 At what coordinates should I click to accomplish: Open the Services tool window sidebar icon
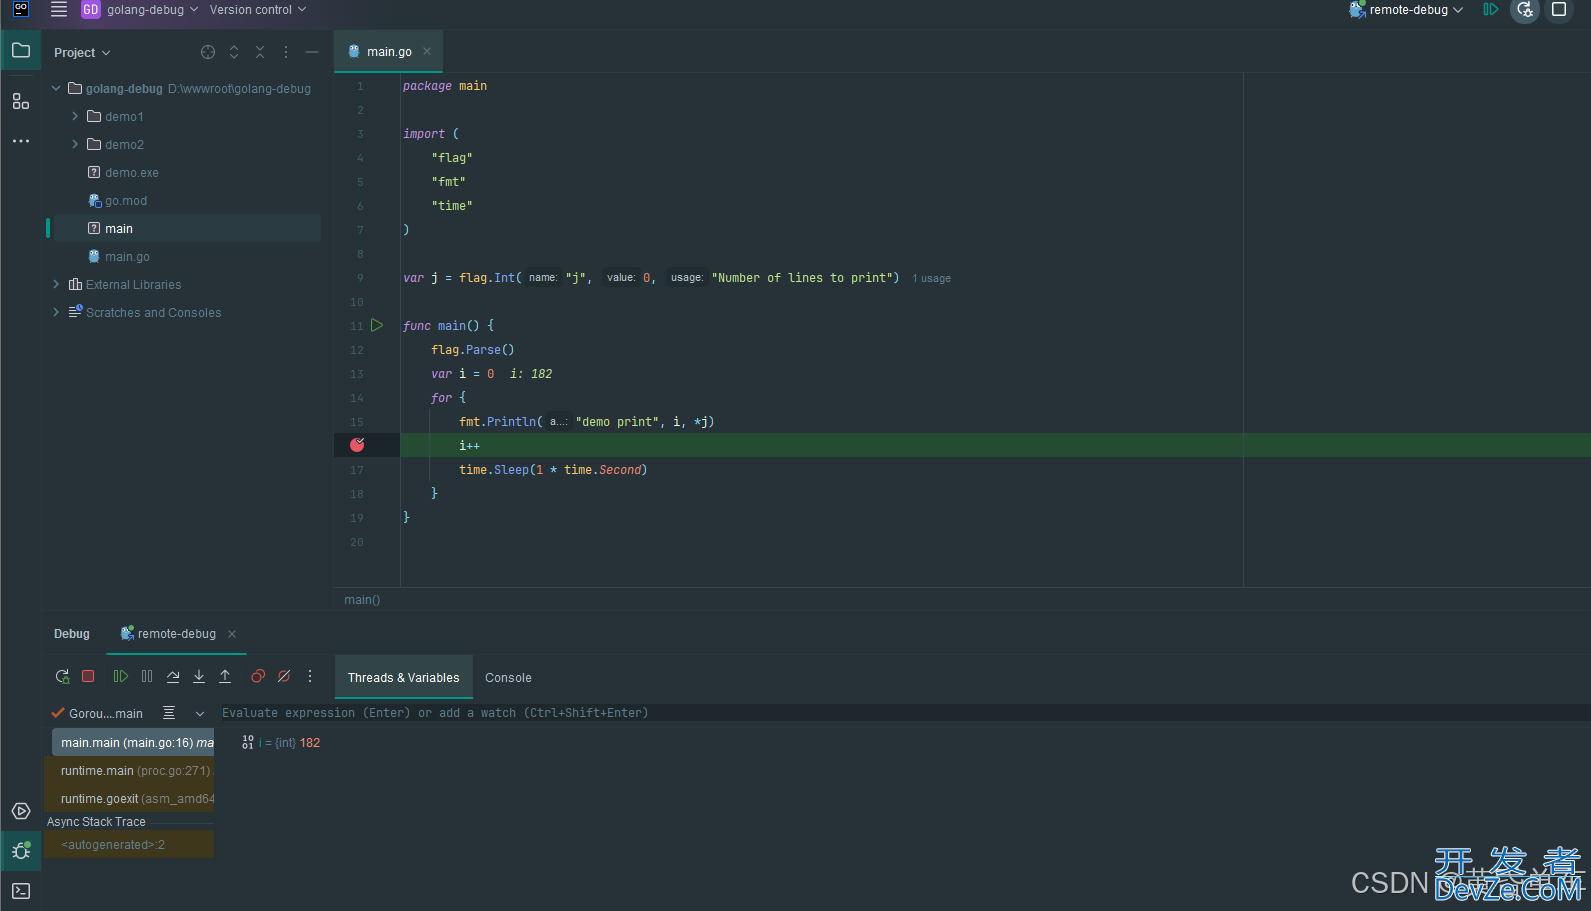(x=21, y=811)
